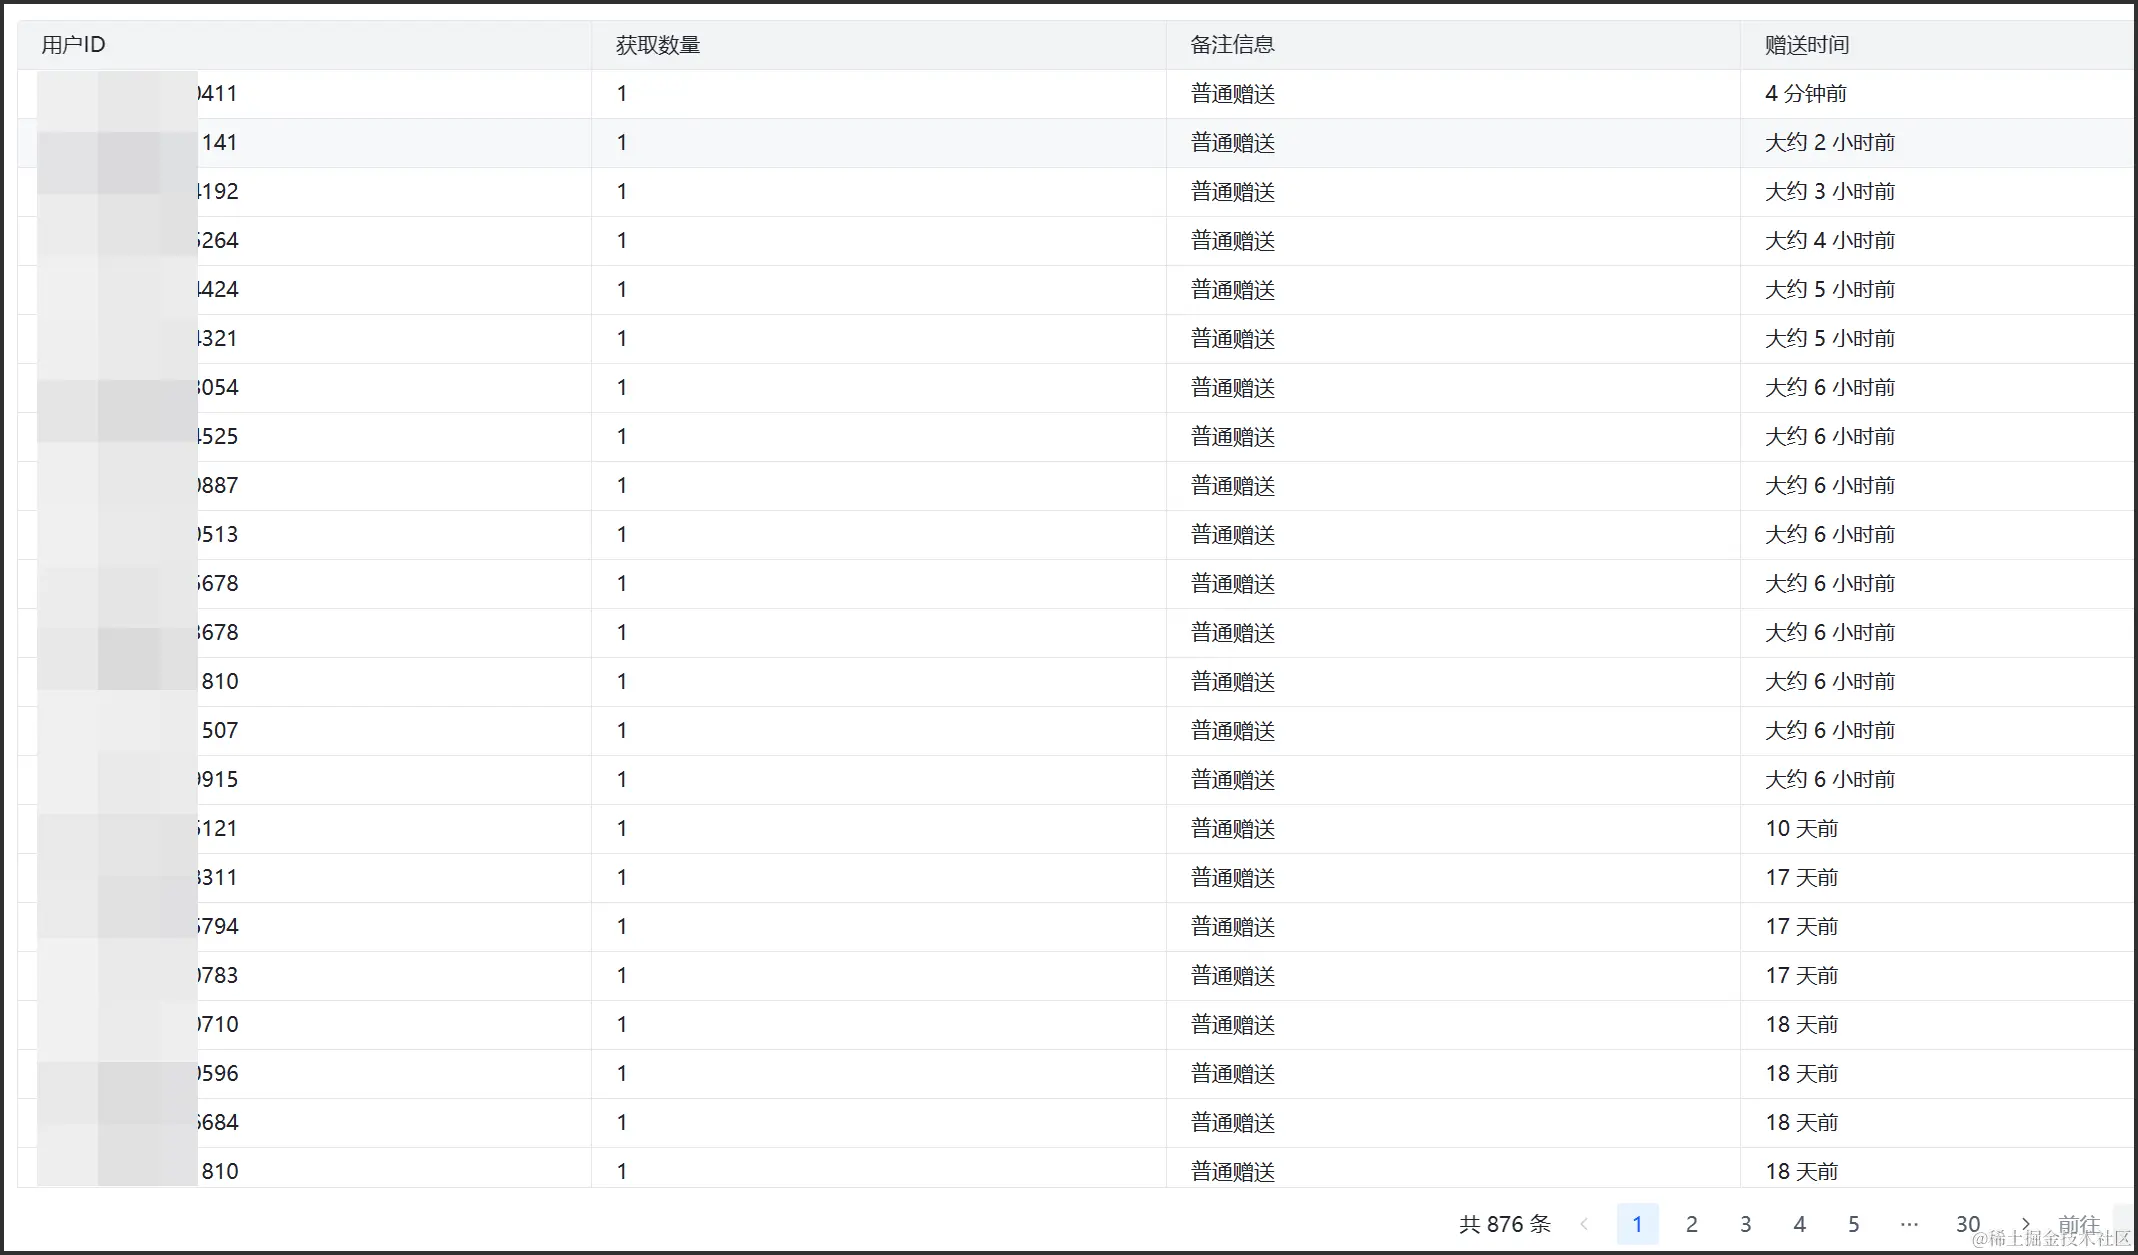This screenshot has height=1255, width=2138.
Task: Open page 2 in pagination
Action: [x=1691, y=1224]
